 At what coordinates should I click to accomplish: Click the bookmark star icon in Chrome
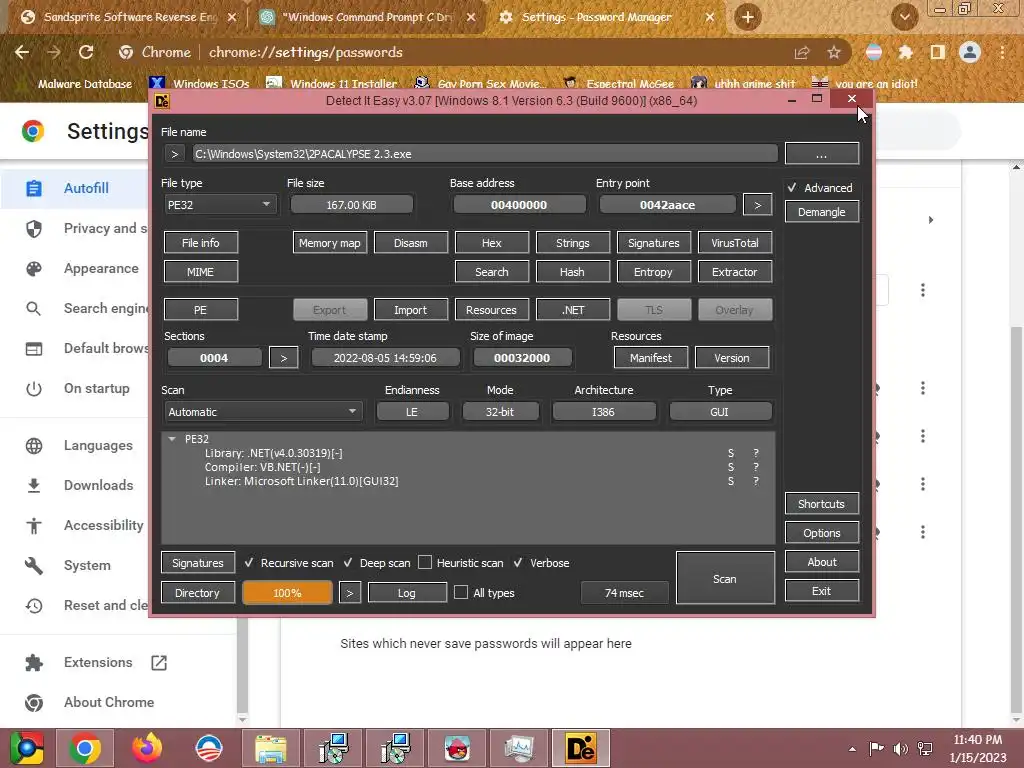tap(834, 52)
